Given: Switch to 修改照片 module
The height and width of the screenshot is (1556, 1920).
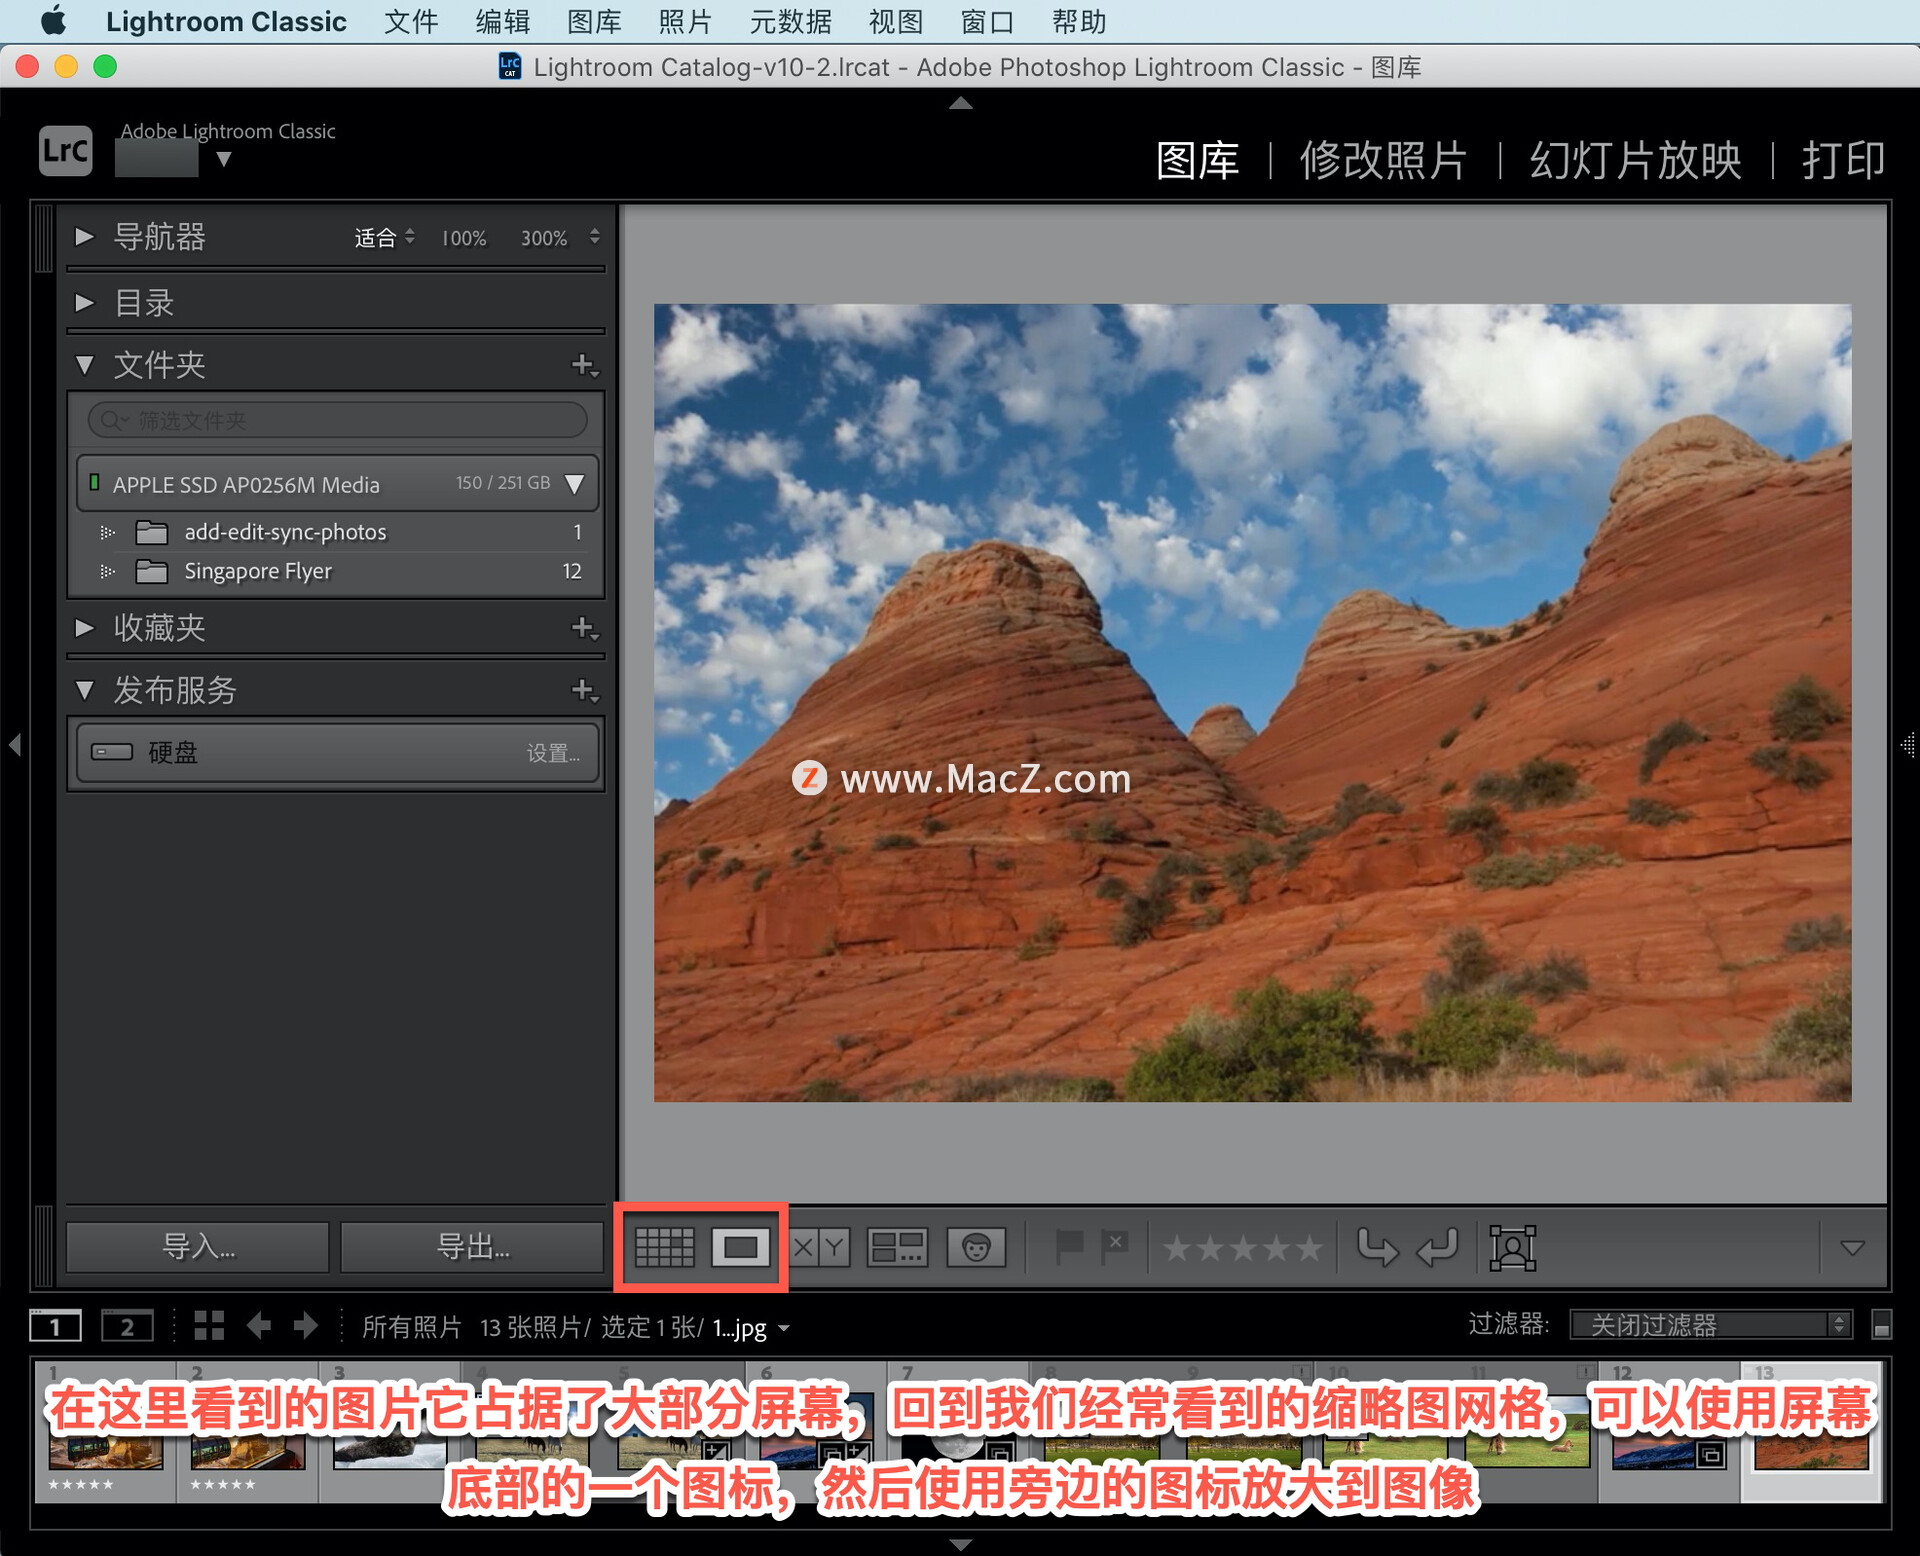Looking at the screenshot, I should 1383,160.
